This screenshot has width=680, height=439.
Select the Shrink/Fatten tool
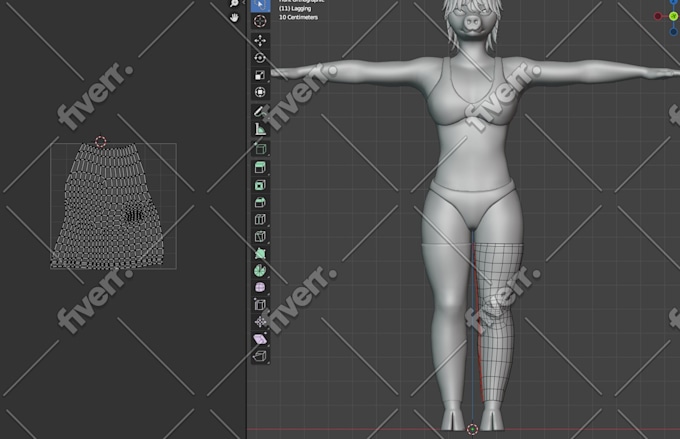pos(260,322)
